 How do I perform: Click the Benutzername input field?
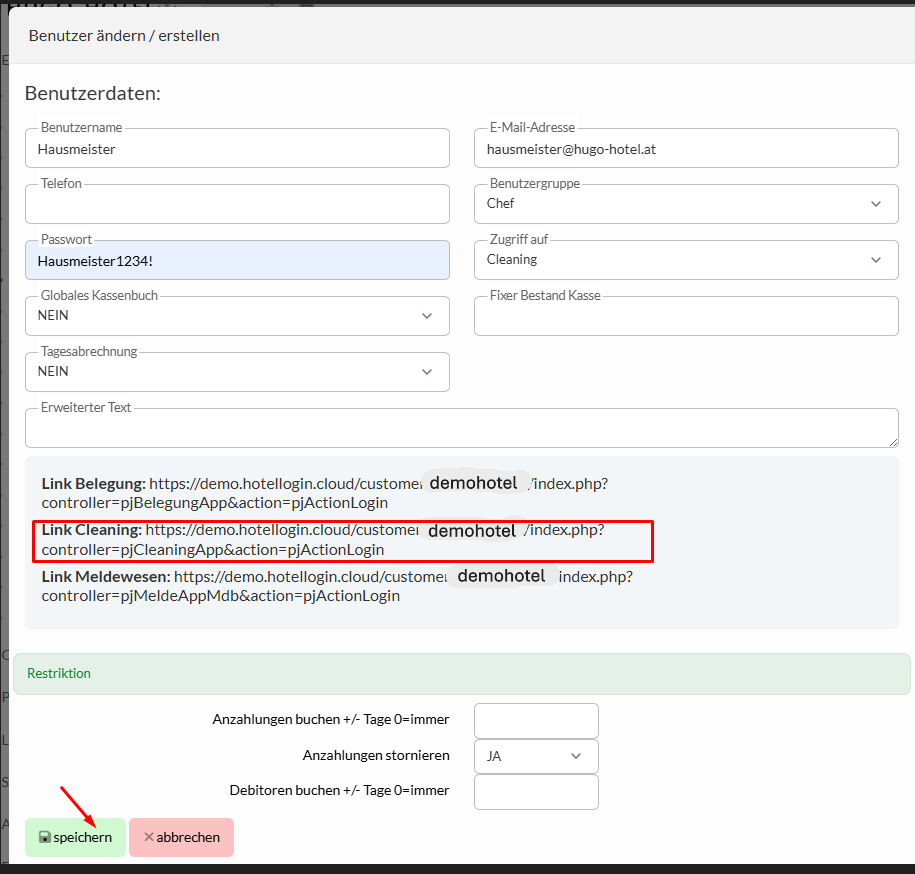click(x=237, y=149)
